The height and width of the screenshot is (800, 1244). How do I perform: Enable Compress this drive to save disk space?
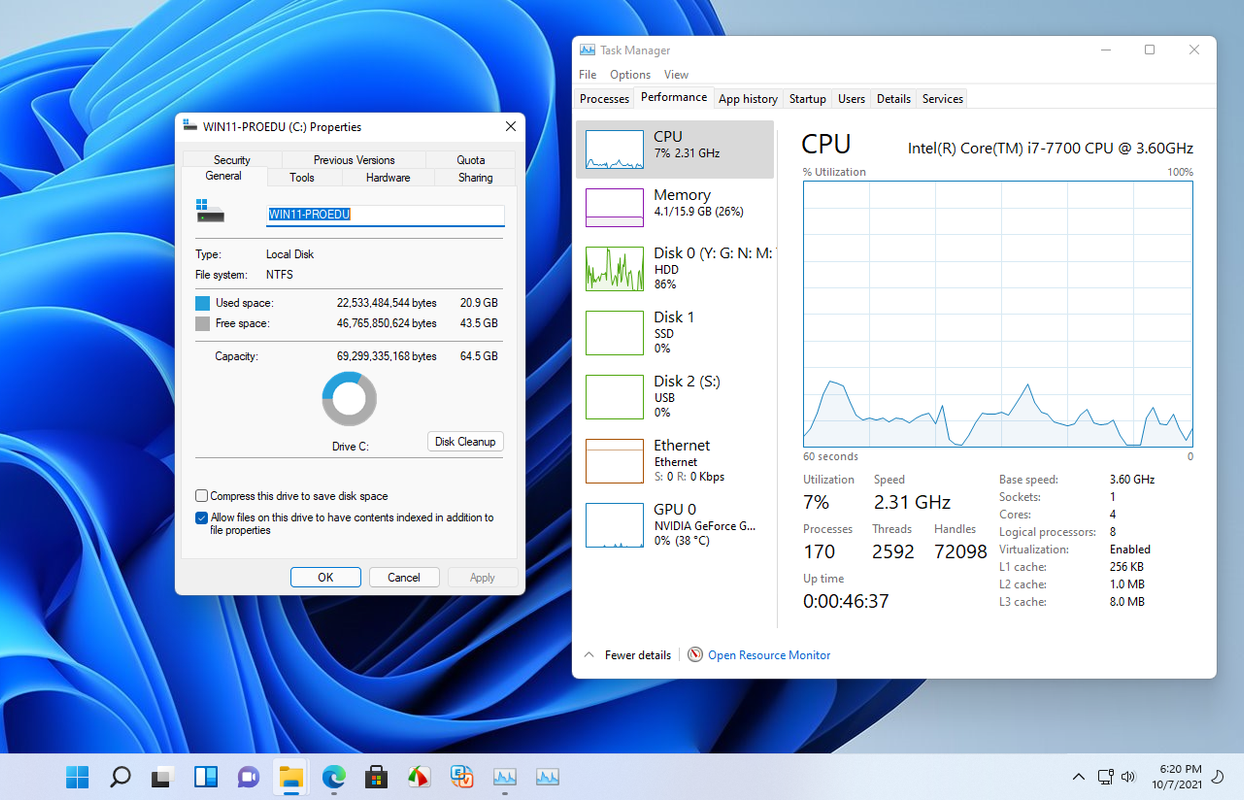[x=202, y=496]
